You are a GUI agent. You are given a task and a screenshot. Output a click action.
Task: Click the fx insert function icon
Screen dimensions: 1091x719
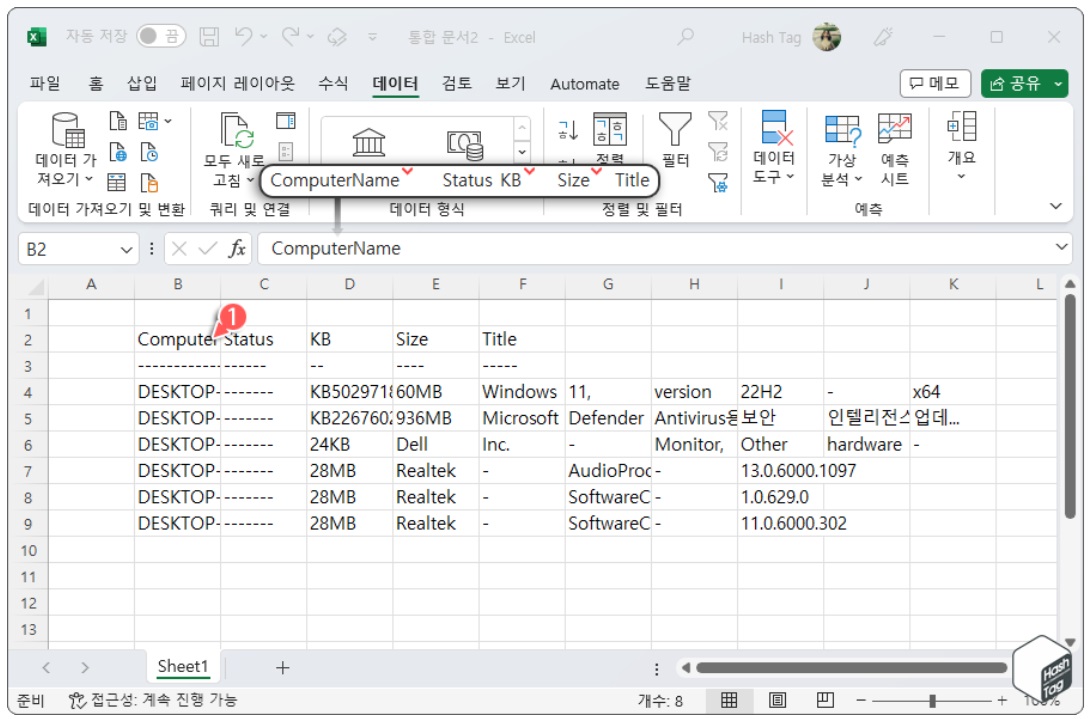coord(237,248)
